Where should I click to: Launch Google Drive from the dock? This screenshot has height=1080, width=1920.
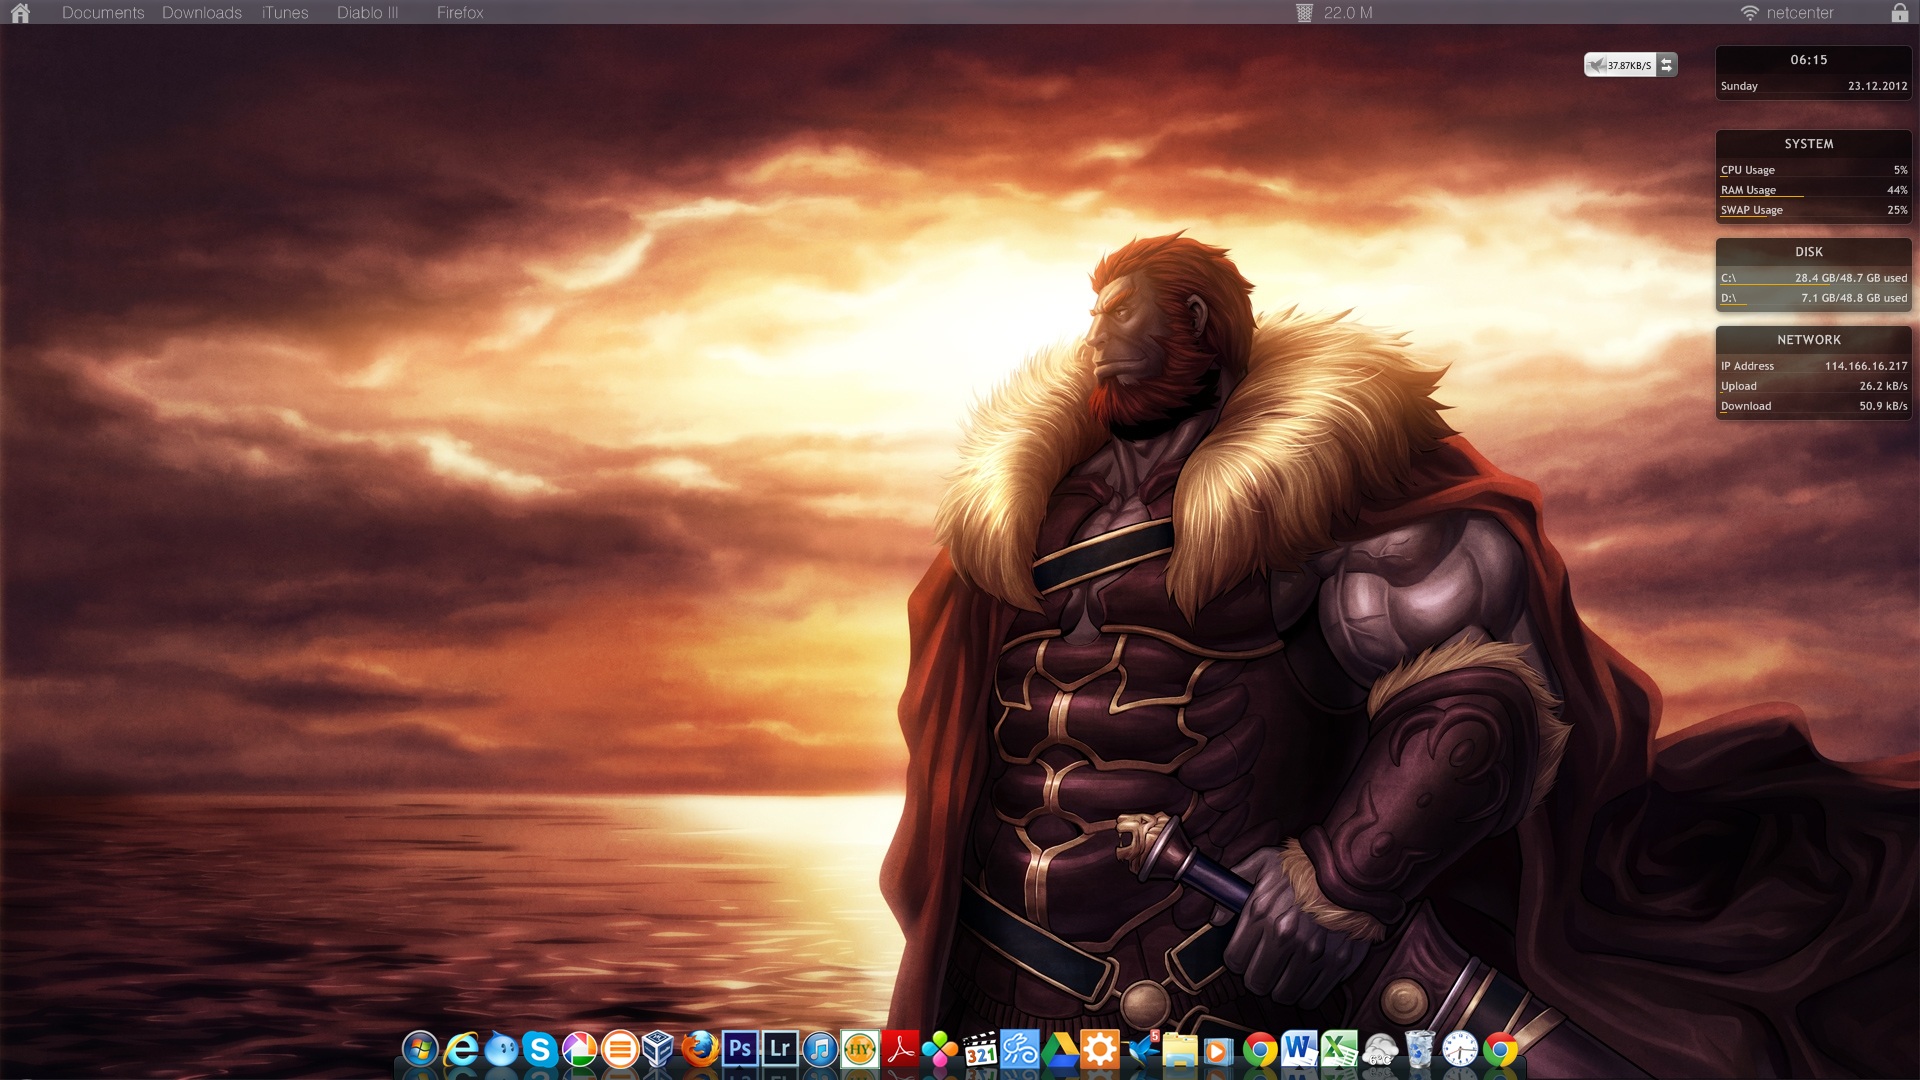coord(1060,1050)
